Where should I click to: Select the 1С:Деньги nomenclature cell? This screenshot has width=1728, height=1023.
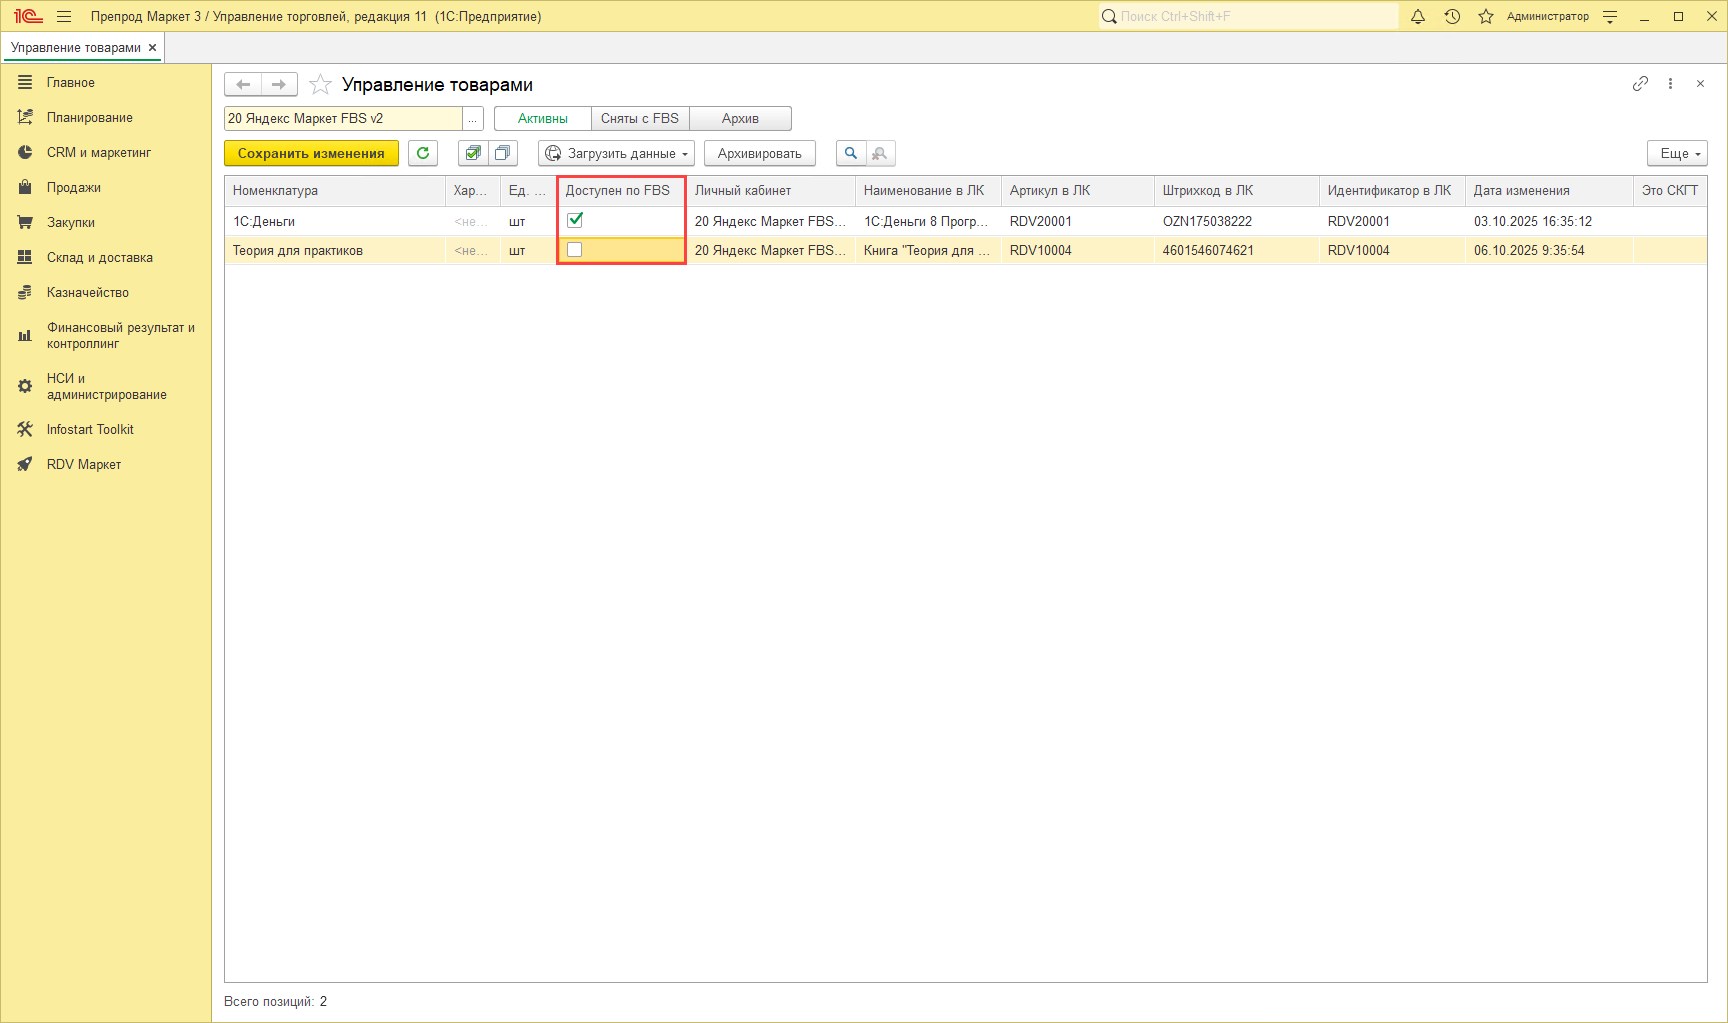point(335,221)
